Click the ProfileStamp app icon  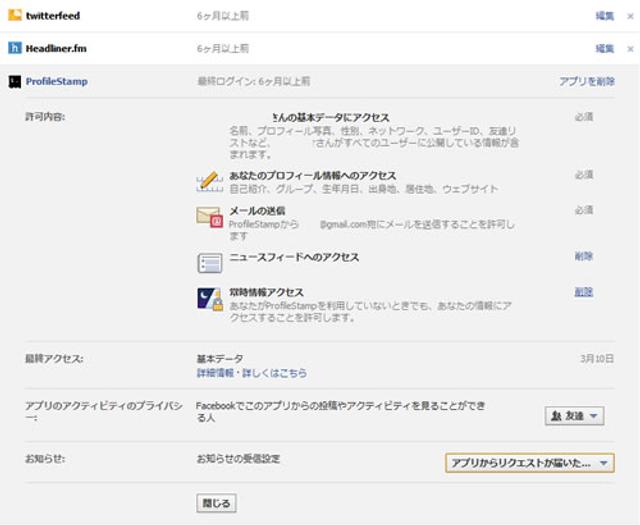point(15,82)
